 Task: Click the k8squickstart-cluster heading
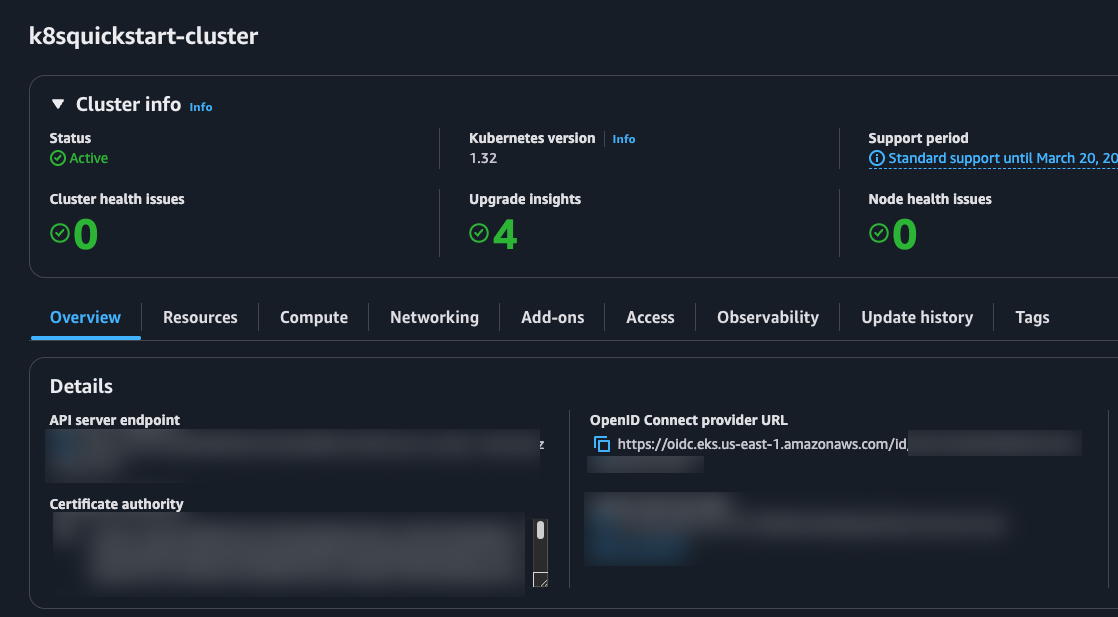pyautogui.click(x=143, y=36)
